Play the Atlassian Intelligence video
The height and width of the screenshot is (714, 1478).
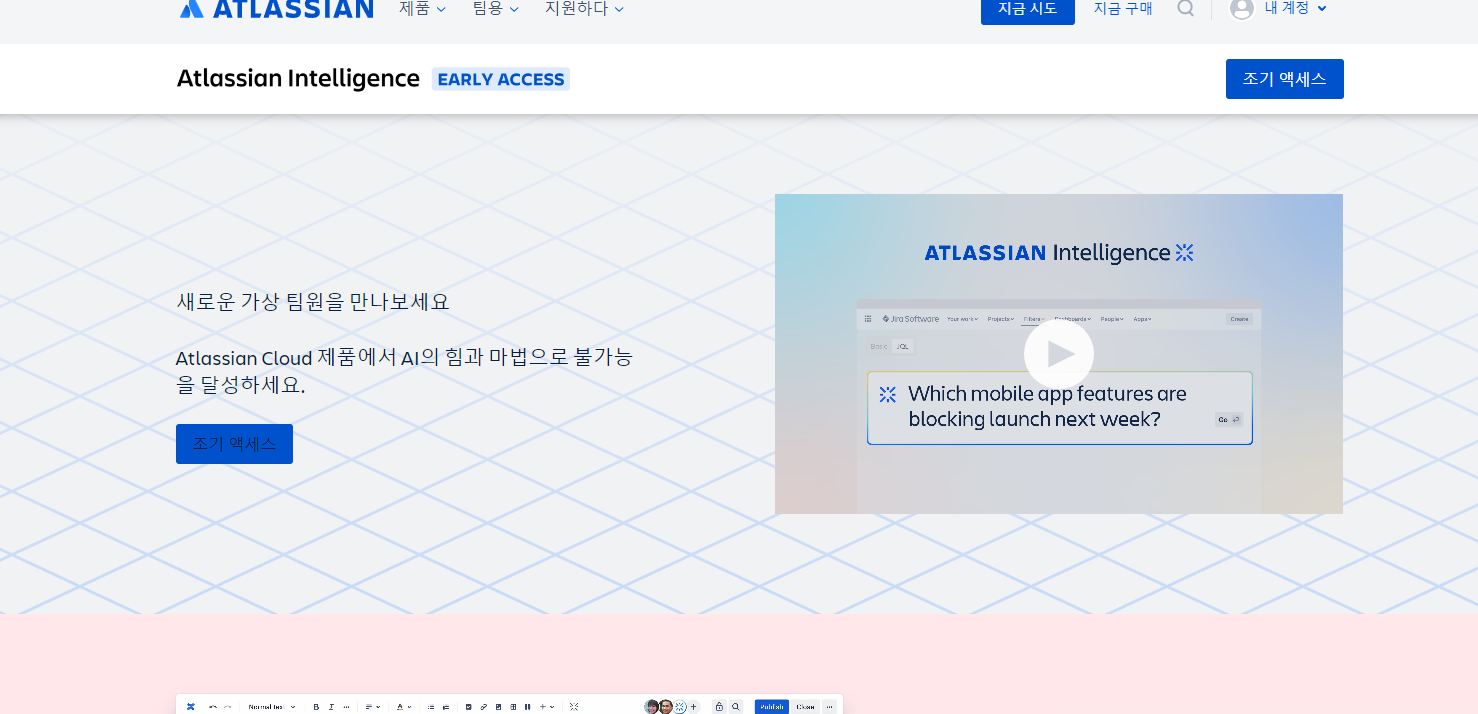tap(1059, 354)
